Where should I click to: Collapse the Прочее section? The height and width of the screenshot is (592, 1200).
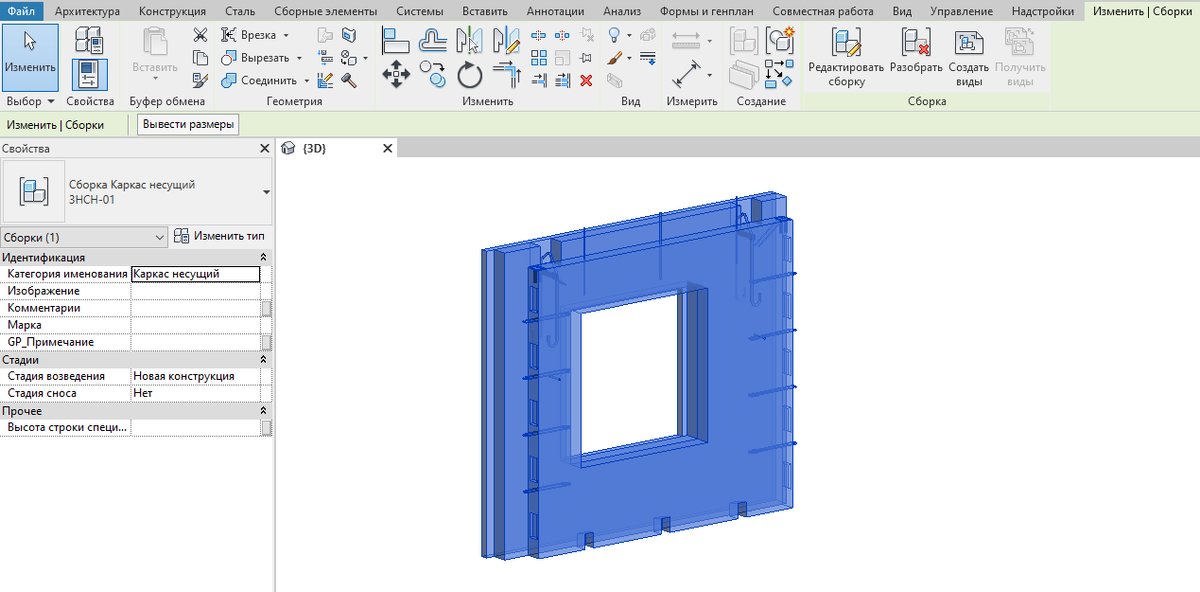[x=263, y=410]
